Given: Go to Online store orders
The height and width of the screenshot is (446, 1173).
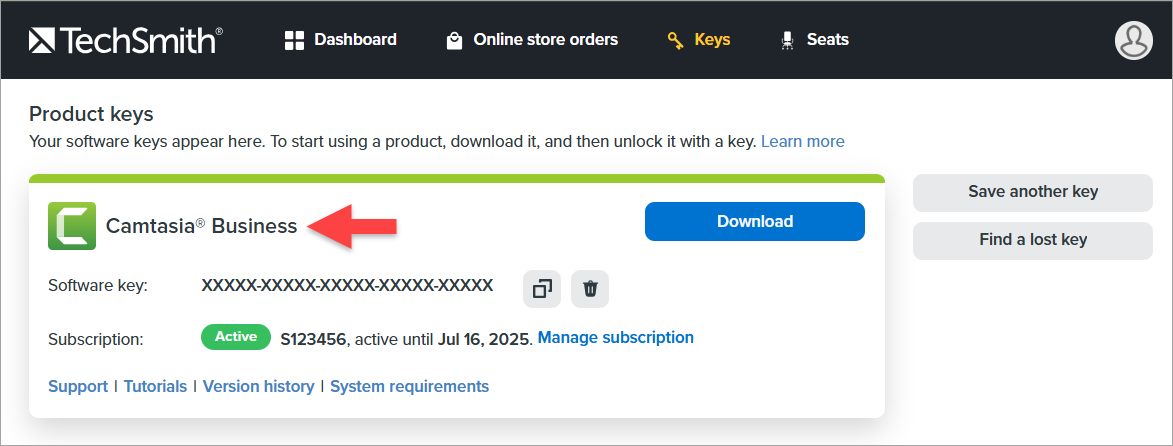Looking at the screenshot, I should [545, 40].
